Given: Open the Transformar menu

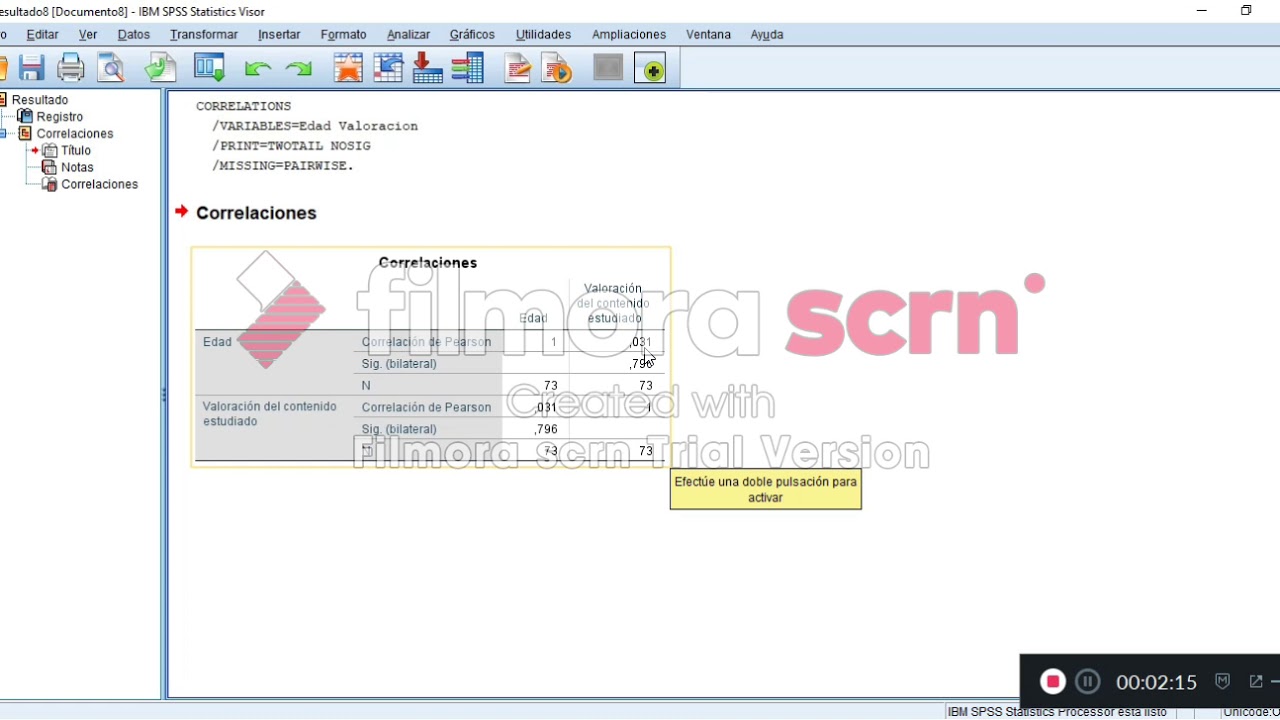Looking at the screenshot, I should tap(204, 34).
